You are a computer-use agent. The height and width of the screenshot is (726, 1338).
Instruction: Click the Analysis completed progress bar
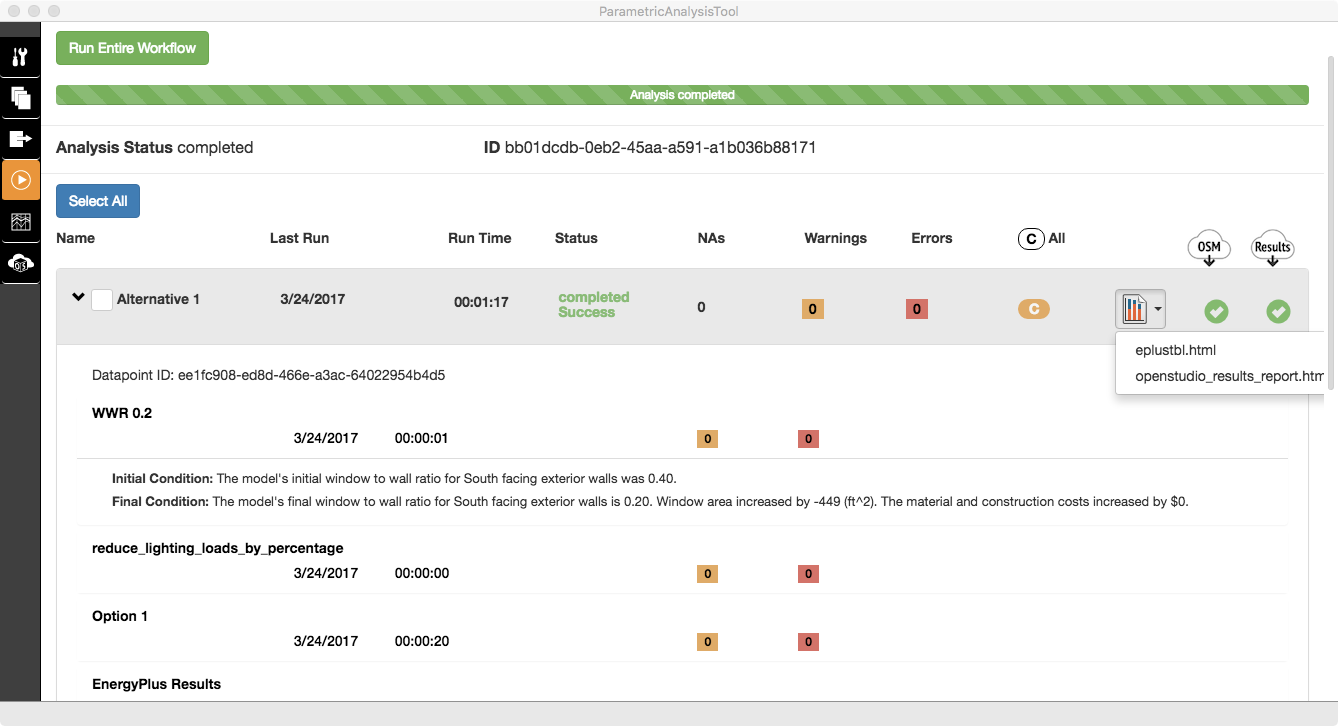[x=682, y=95]
